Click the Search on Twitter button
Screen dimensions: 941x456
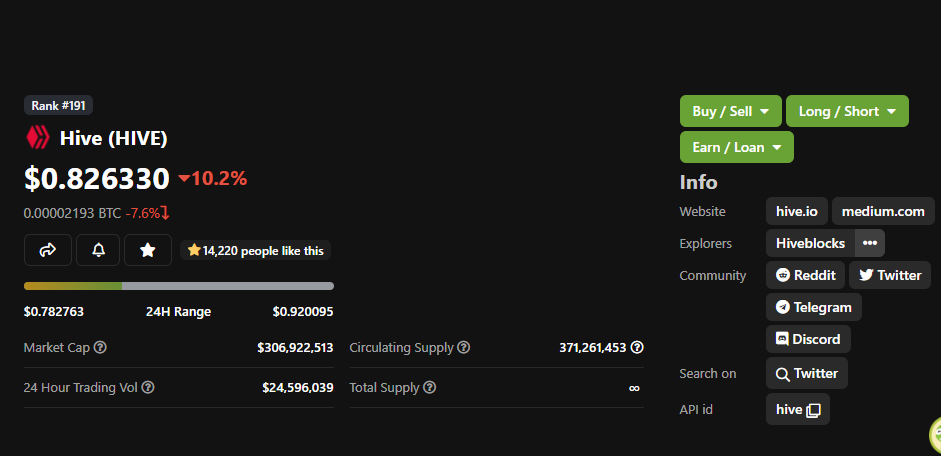coord(807,373)
